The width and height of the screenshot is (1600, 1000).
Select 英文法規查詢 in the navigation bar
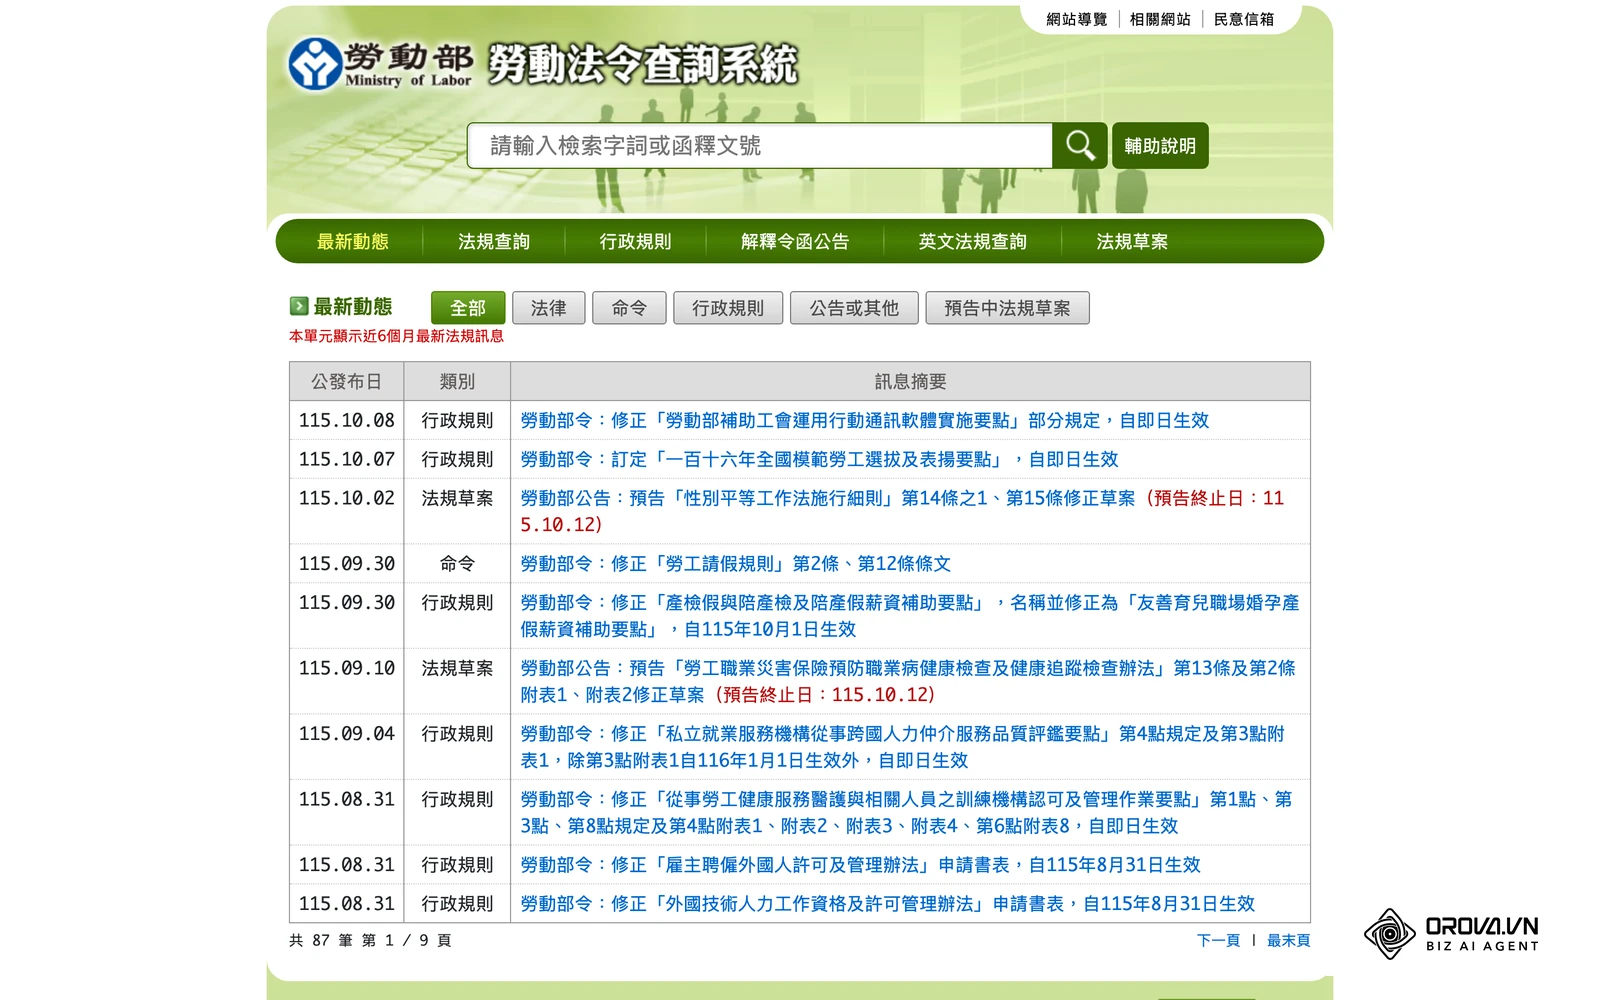coord(973,242)
